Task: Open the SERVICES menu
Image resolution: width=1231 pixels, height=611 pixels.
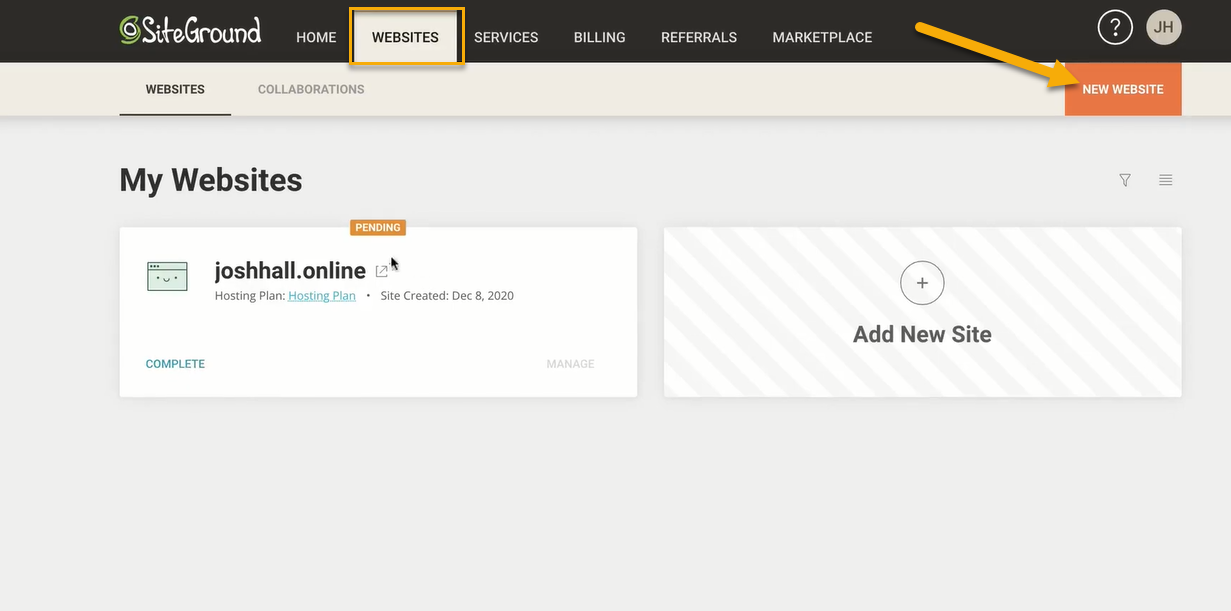Action: [x=506, y=37]
